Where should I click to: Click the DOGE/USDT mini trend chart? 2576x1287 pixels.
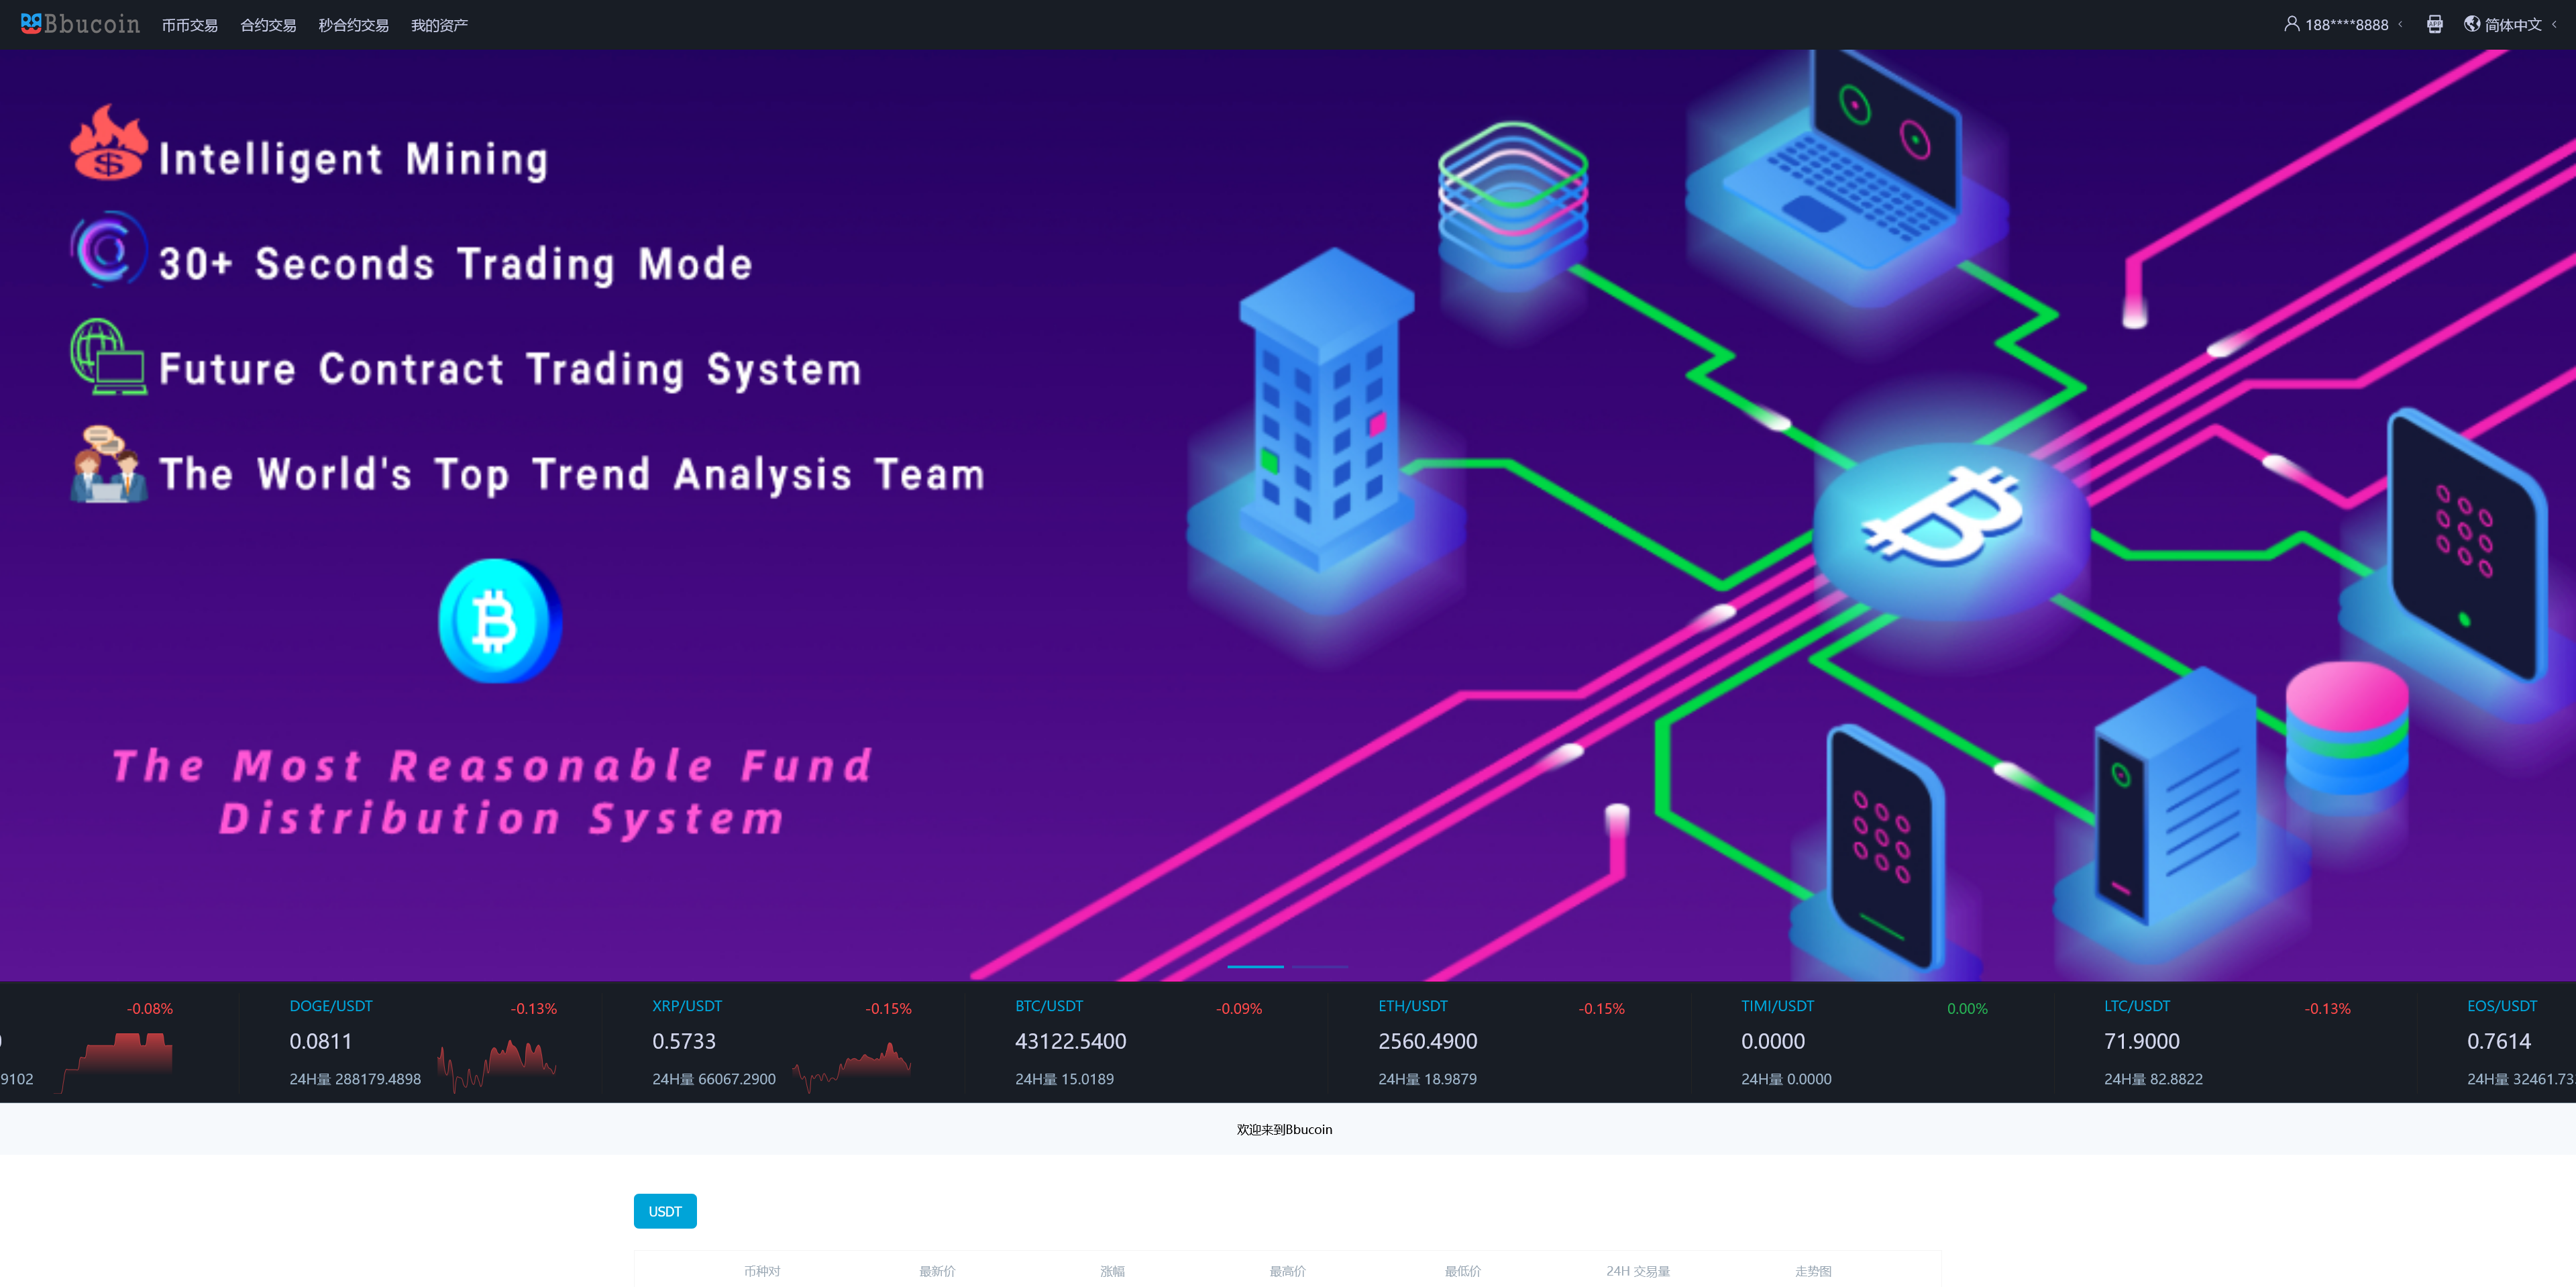click(x=496, y=1066)
